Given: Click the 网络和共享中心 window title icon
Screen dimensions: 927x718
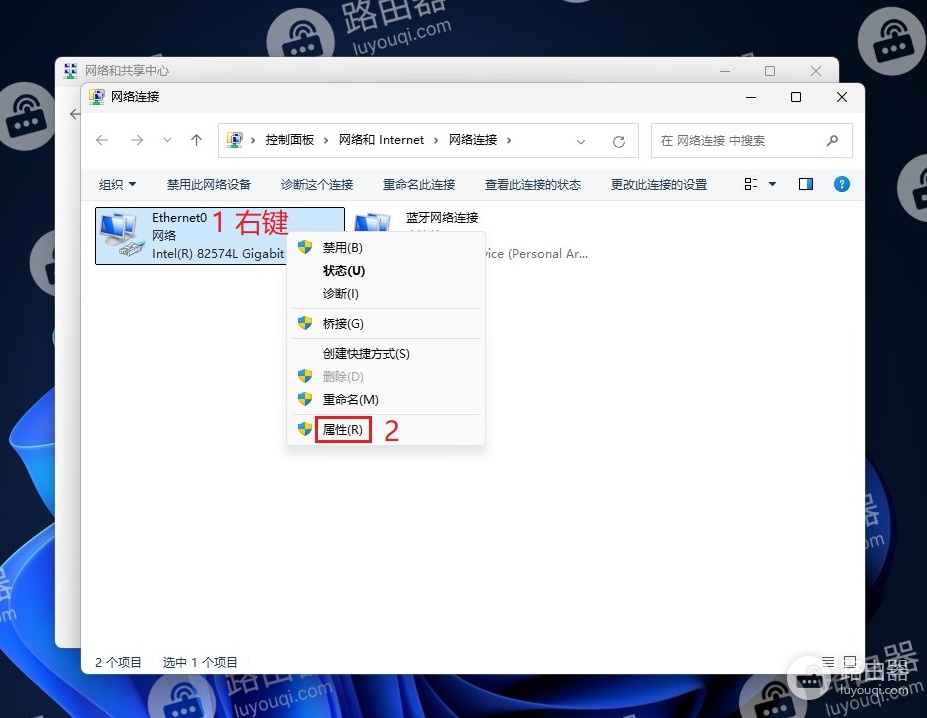Looking at the screenshot, I should click(70, 71).
